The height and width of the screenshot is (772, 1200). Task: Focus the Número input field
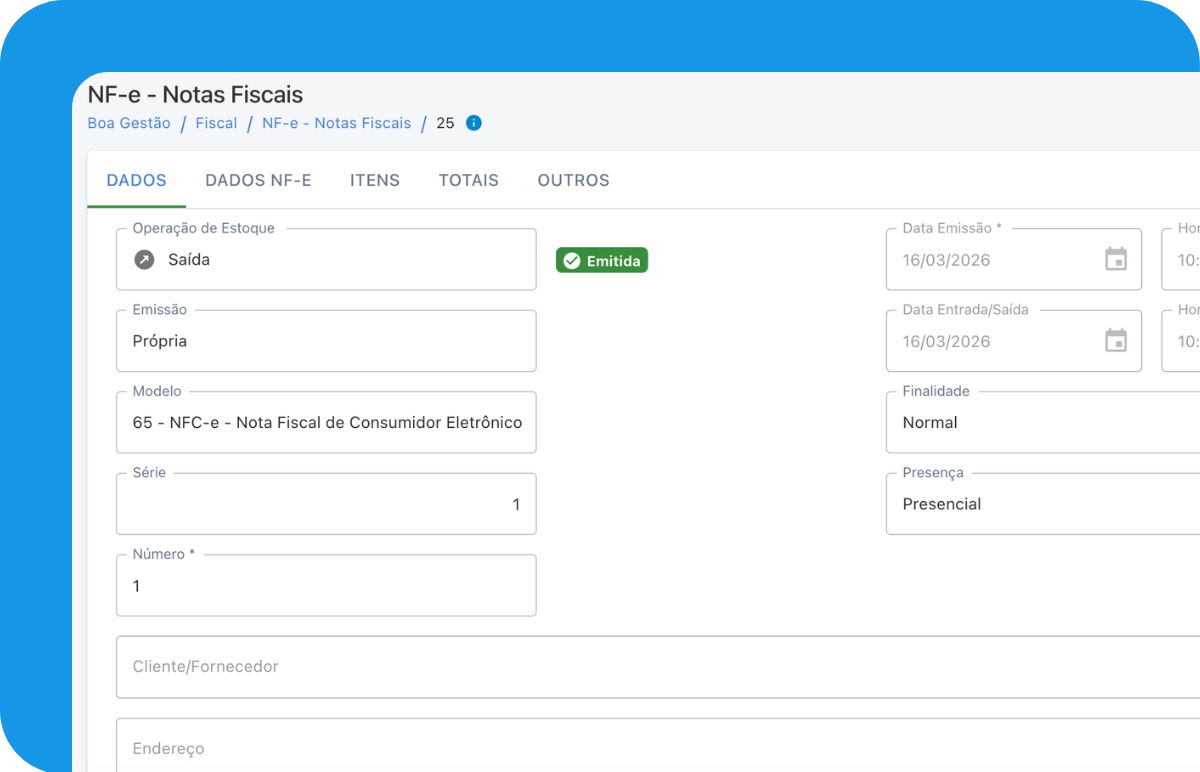(326, 586)
